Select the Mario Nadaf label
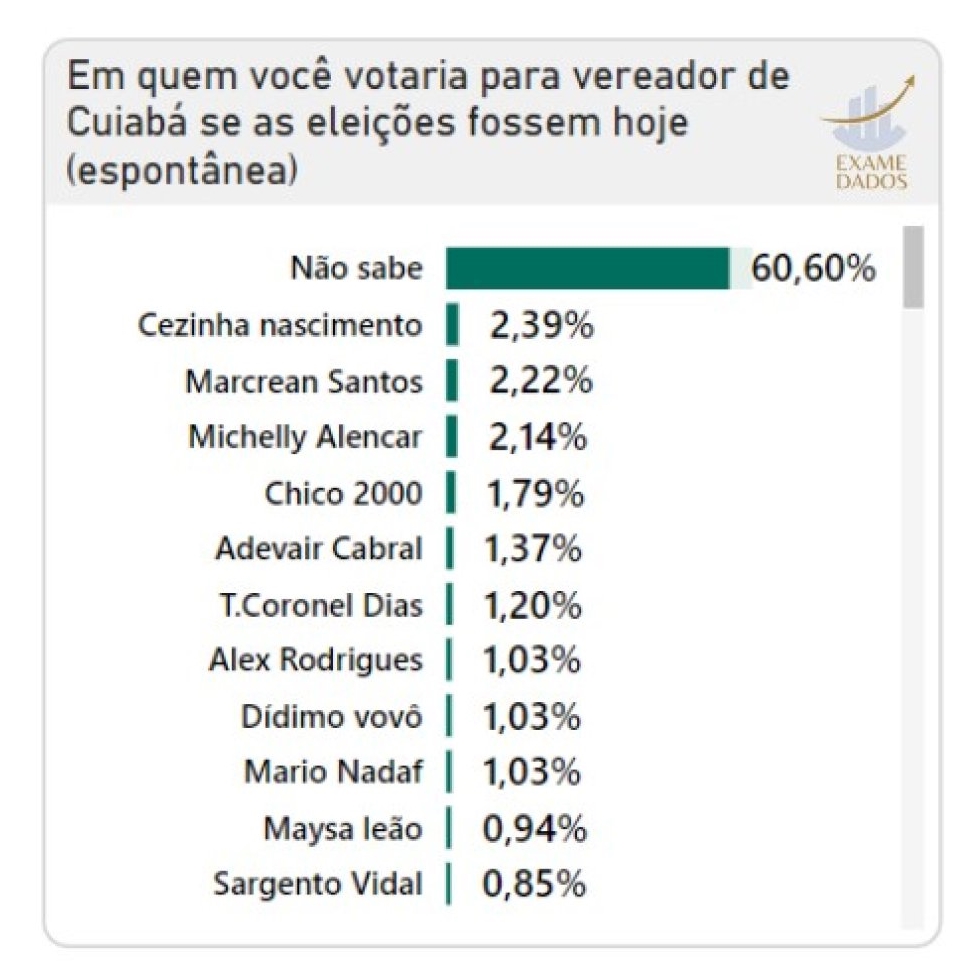The height and width of the screenshot is (970, 970). (333, 773)
